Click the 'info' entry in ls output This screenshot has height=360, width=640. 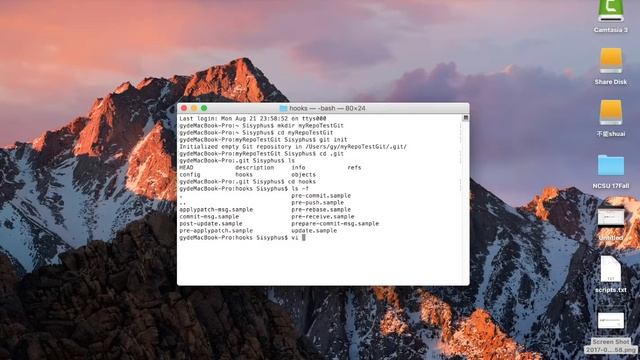tap(298, 167)
